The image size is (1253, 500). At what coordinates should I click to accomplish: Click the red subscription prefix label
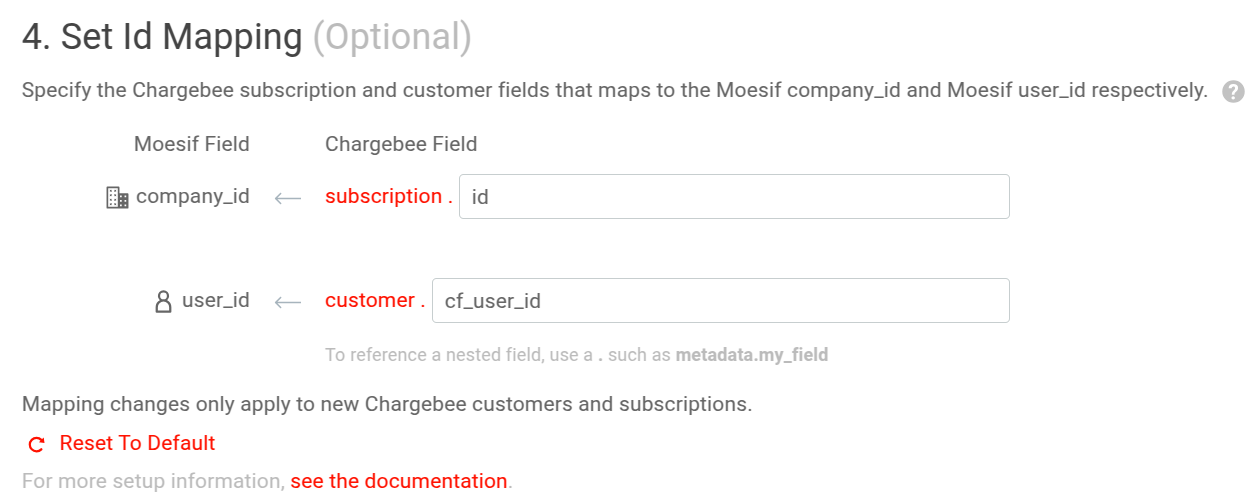[383, 196]
